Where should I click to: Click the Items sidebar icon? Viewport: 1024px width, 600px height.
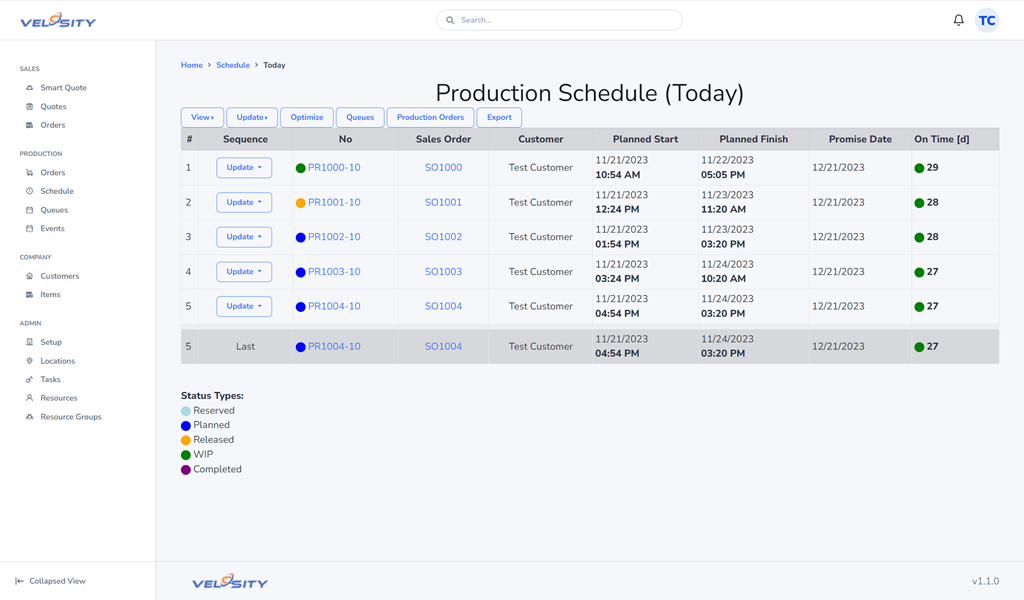(29, 294)
